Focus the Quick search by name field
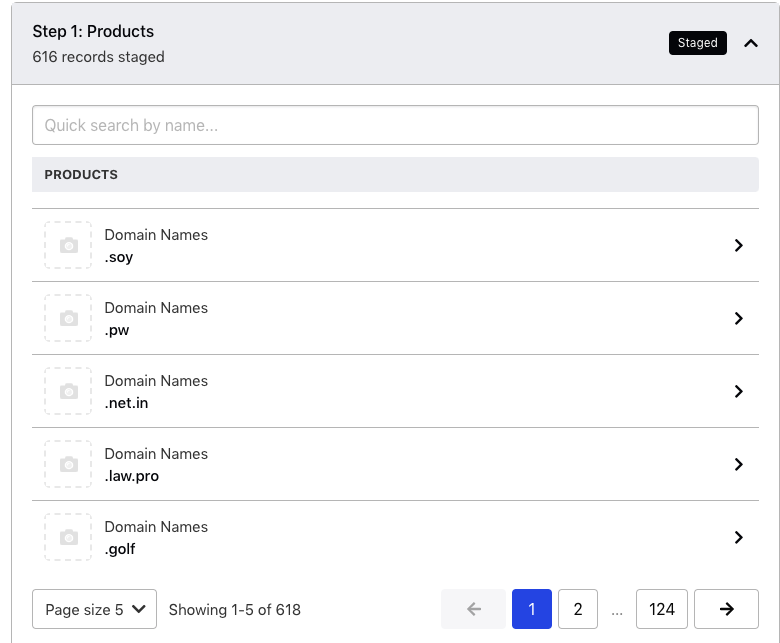780x643 pixels. pos(395,125)
